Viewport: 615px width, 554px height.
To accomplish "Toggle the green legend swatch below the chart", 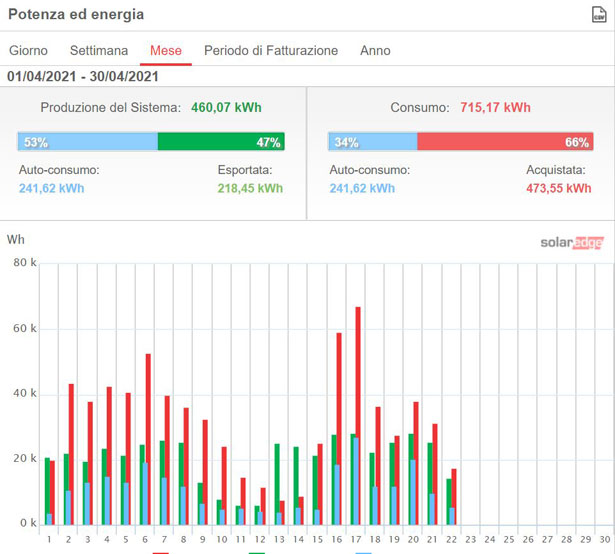I will click(257, 551).
